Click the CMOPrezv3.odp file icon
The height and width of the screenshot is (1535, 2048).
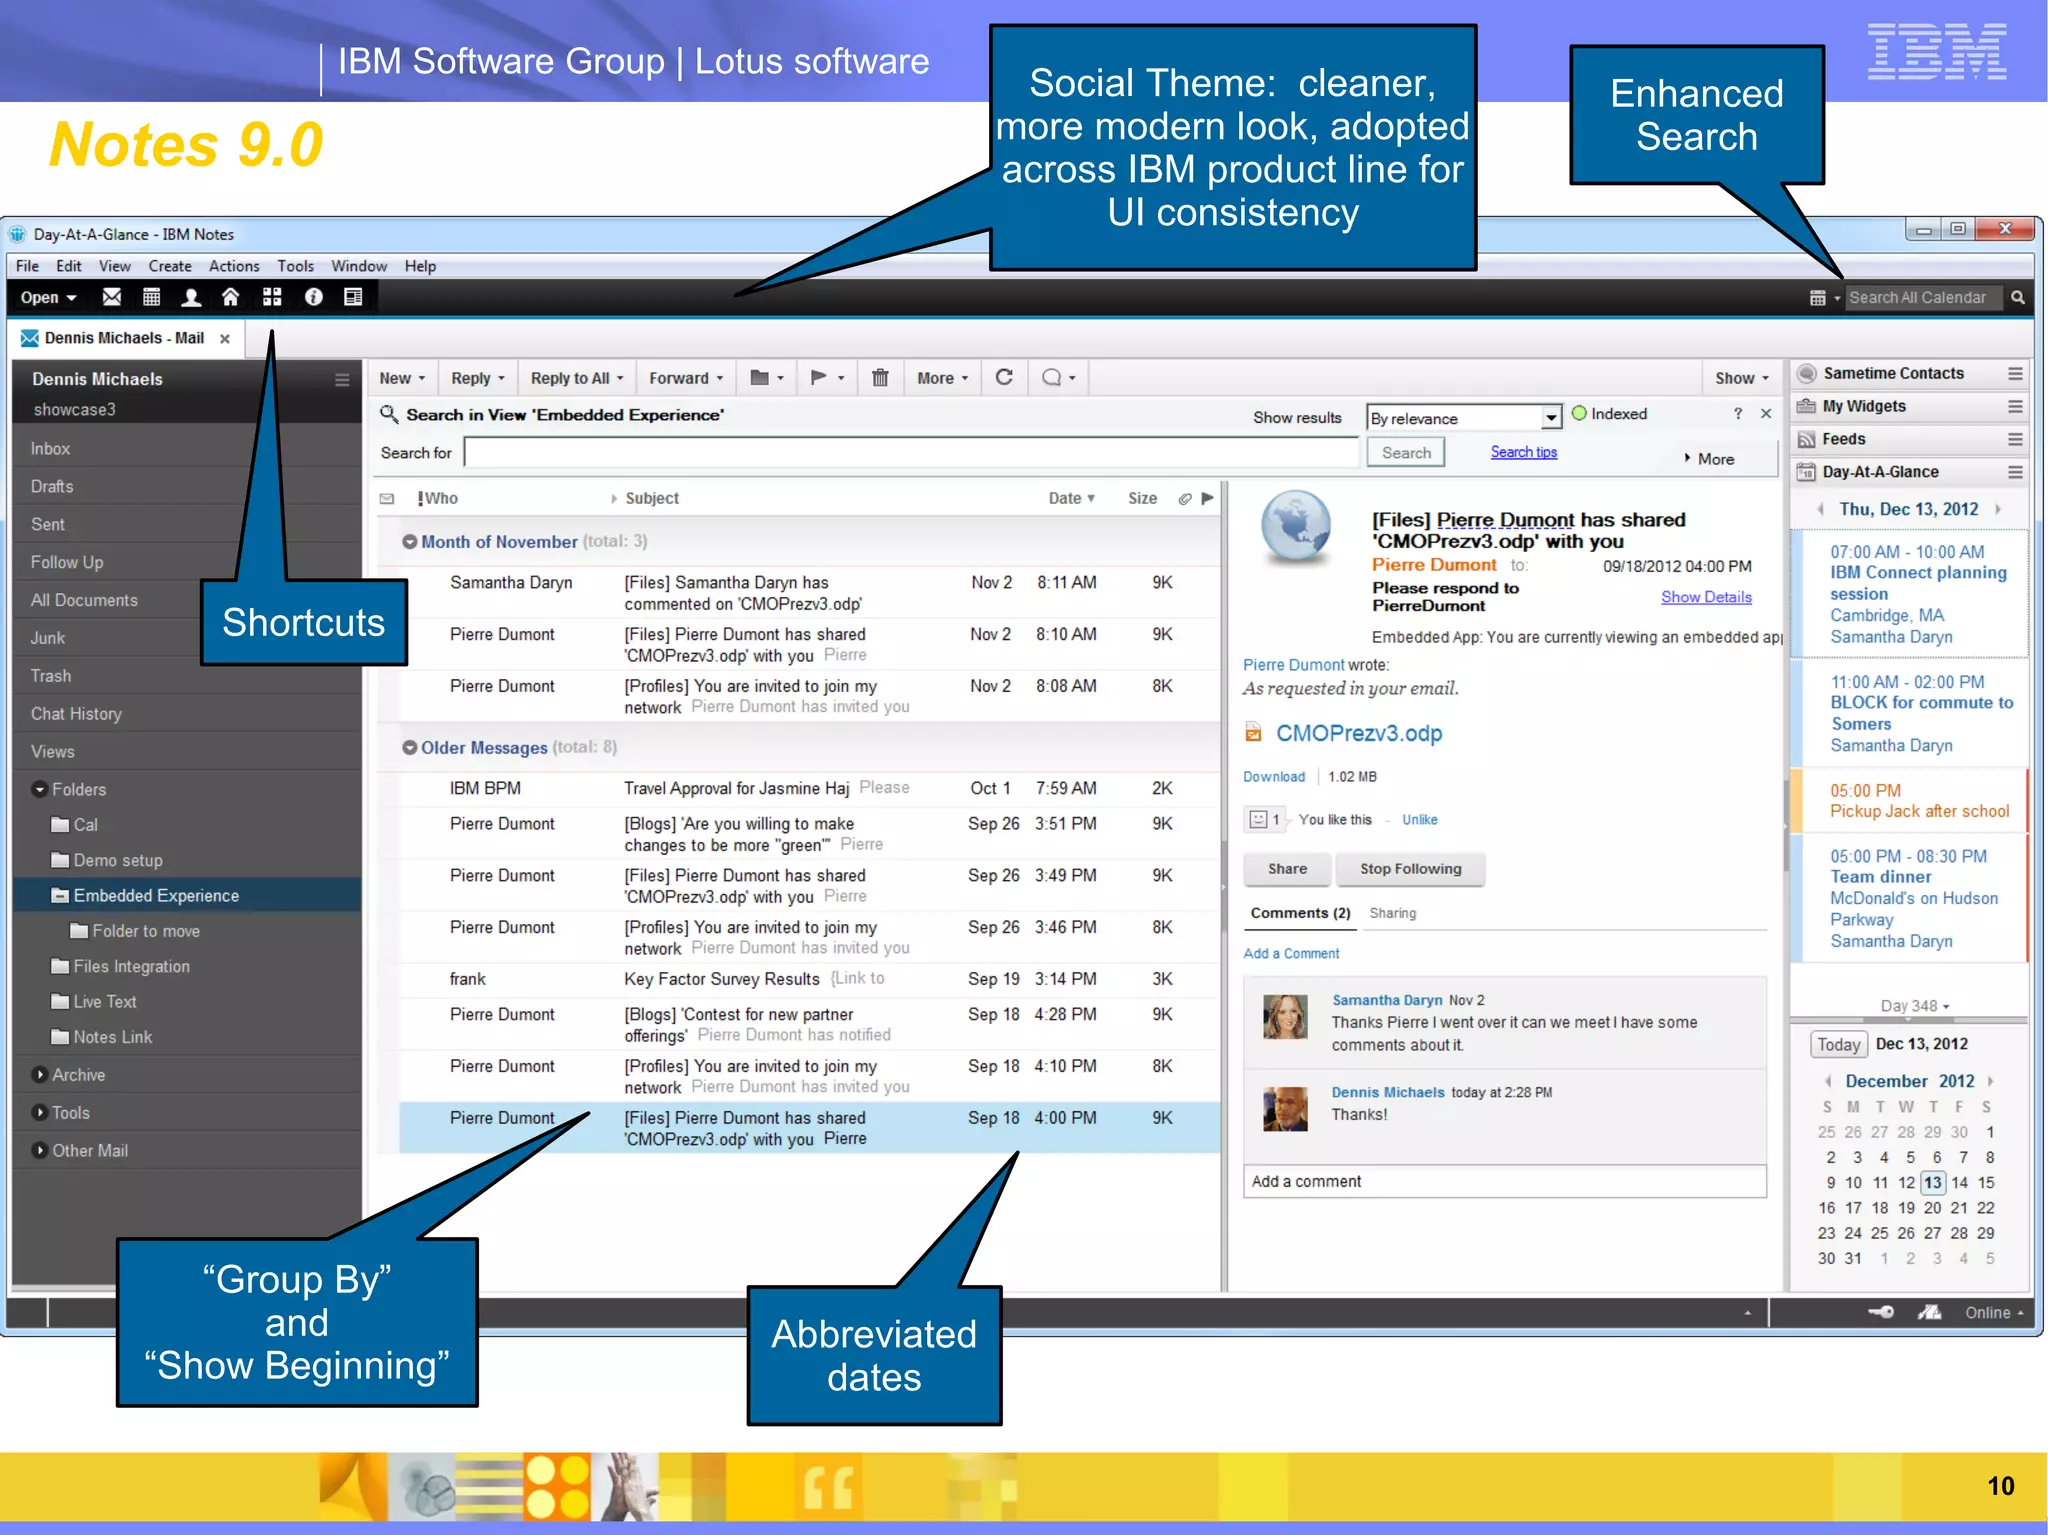coord(1253,733)
